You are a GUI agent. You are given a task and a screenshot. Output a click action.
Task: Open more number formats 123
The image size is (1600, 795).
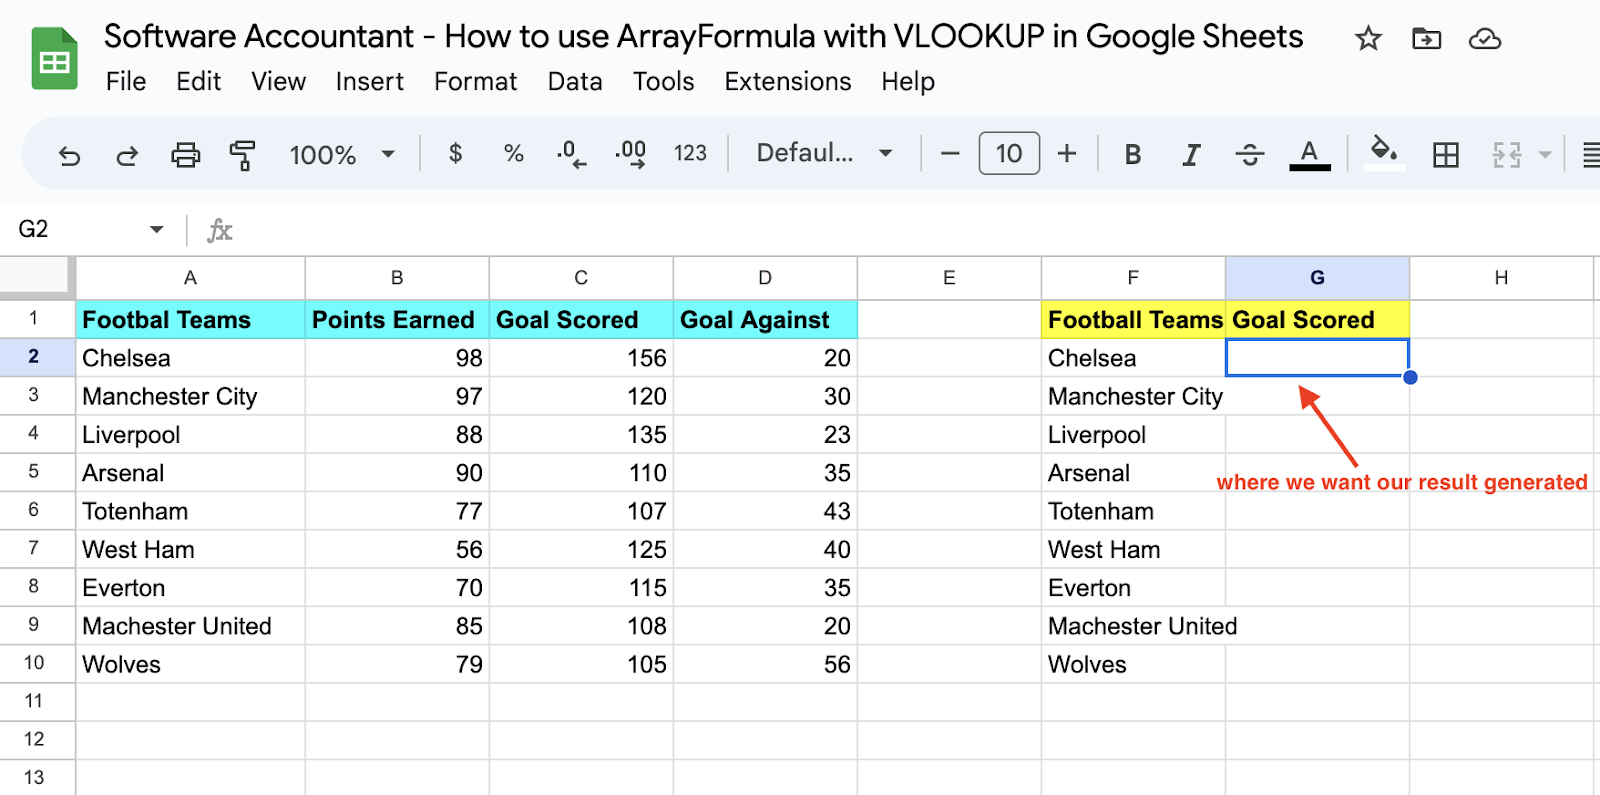[690, 153]
